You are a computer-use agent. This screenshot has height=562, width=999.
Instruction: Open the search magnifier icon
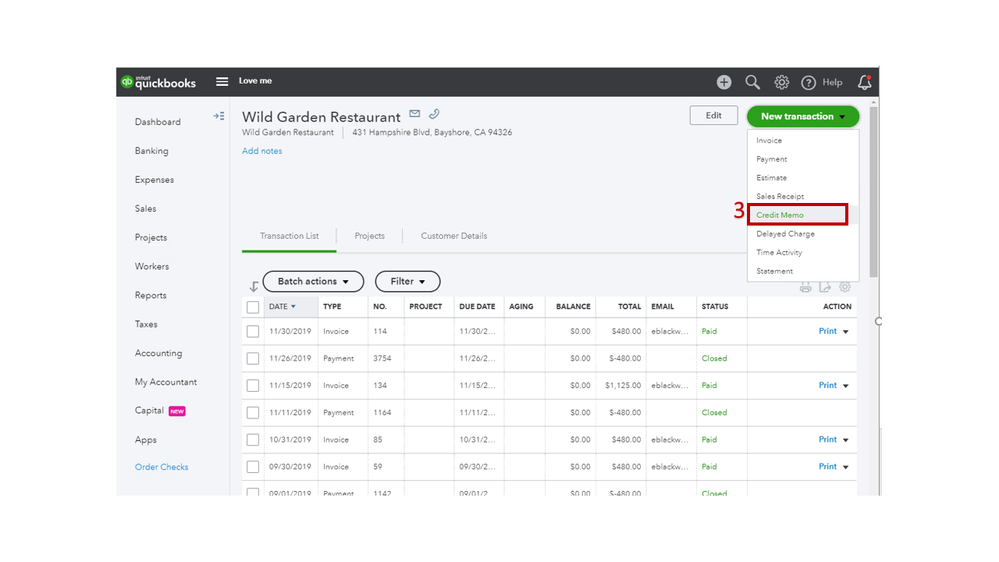click(752, 82)
